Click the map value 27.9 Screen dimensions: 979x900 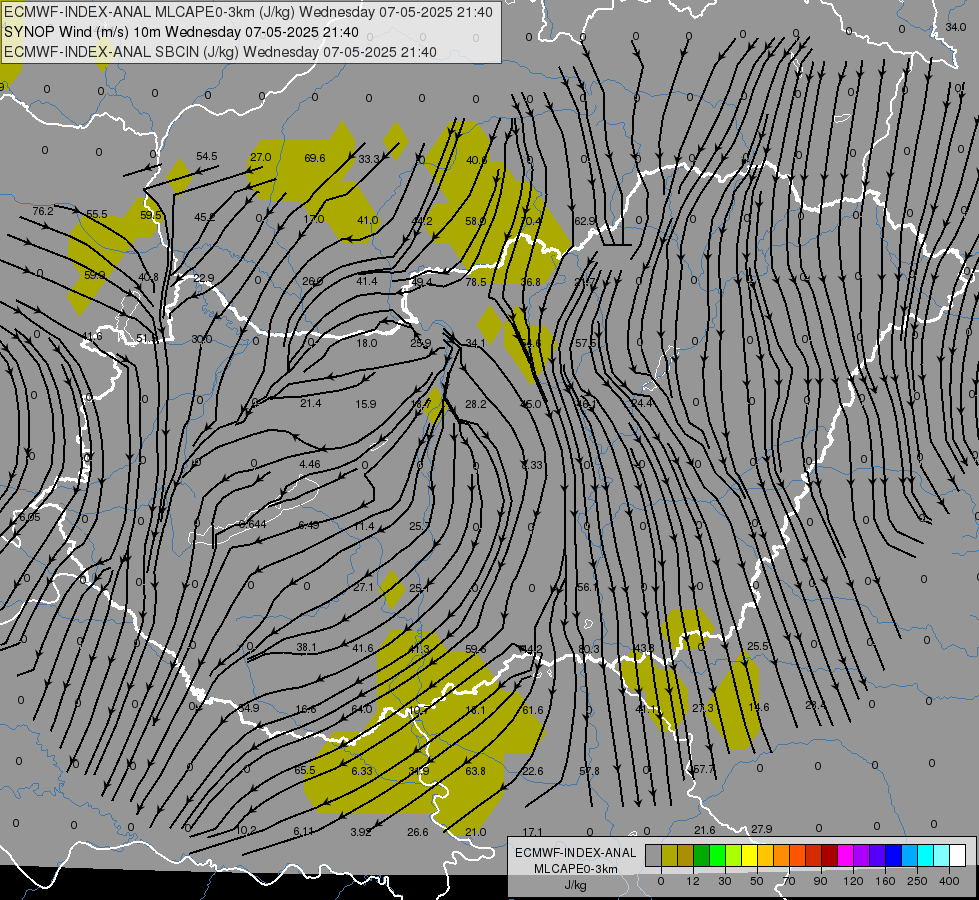coord(762,829)
